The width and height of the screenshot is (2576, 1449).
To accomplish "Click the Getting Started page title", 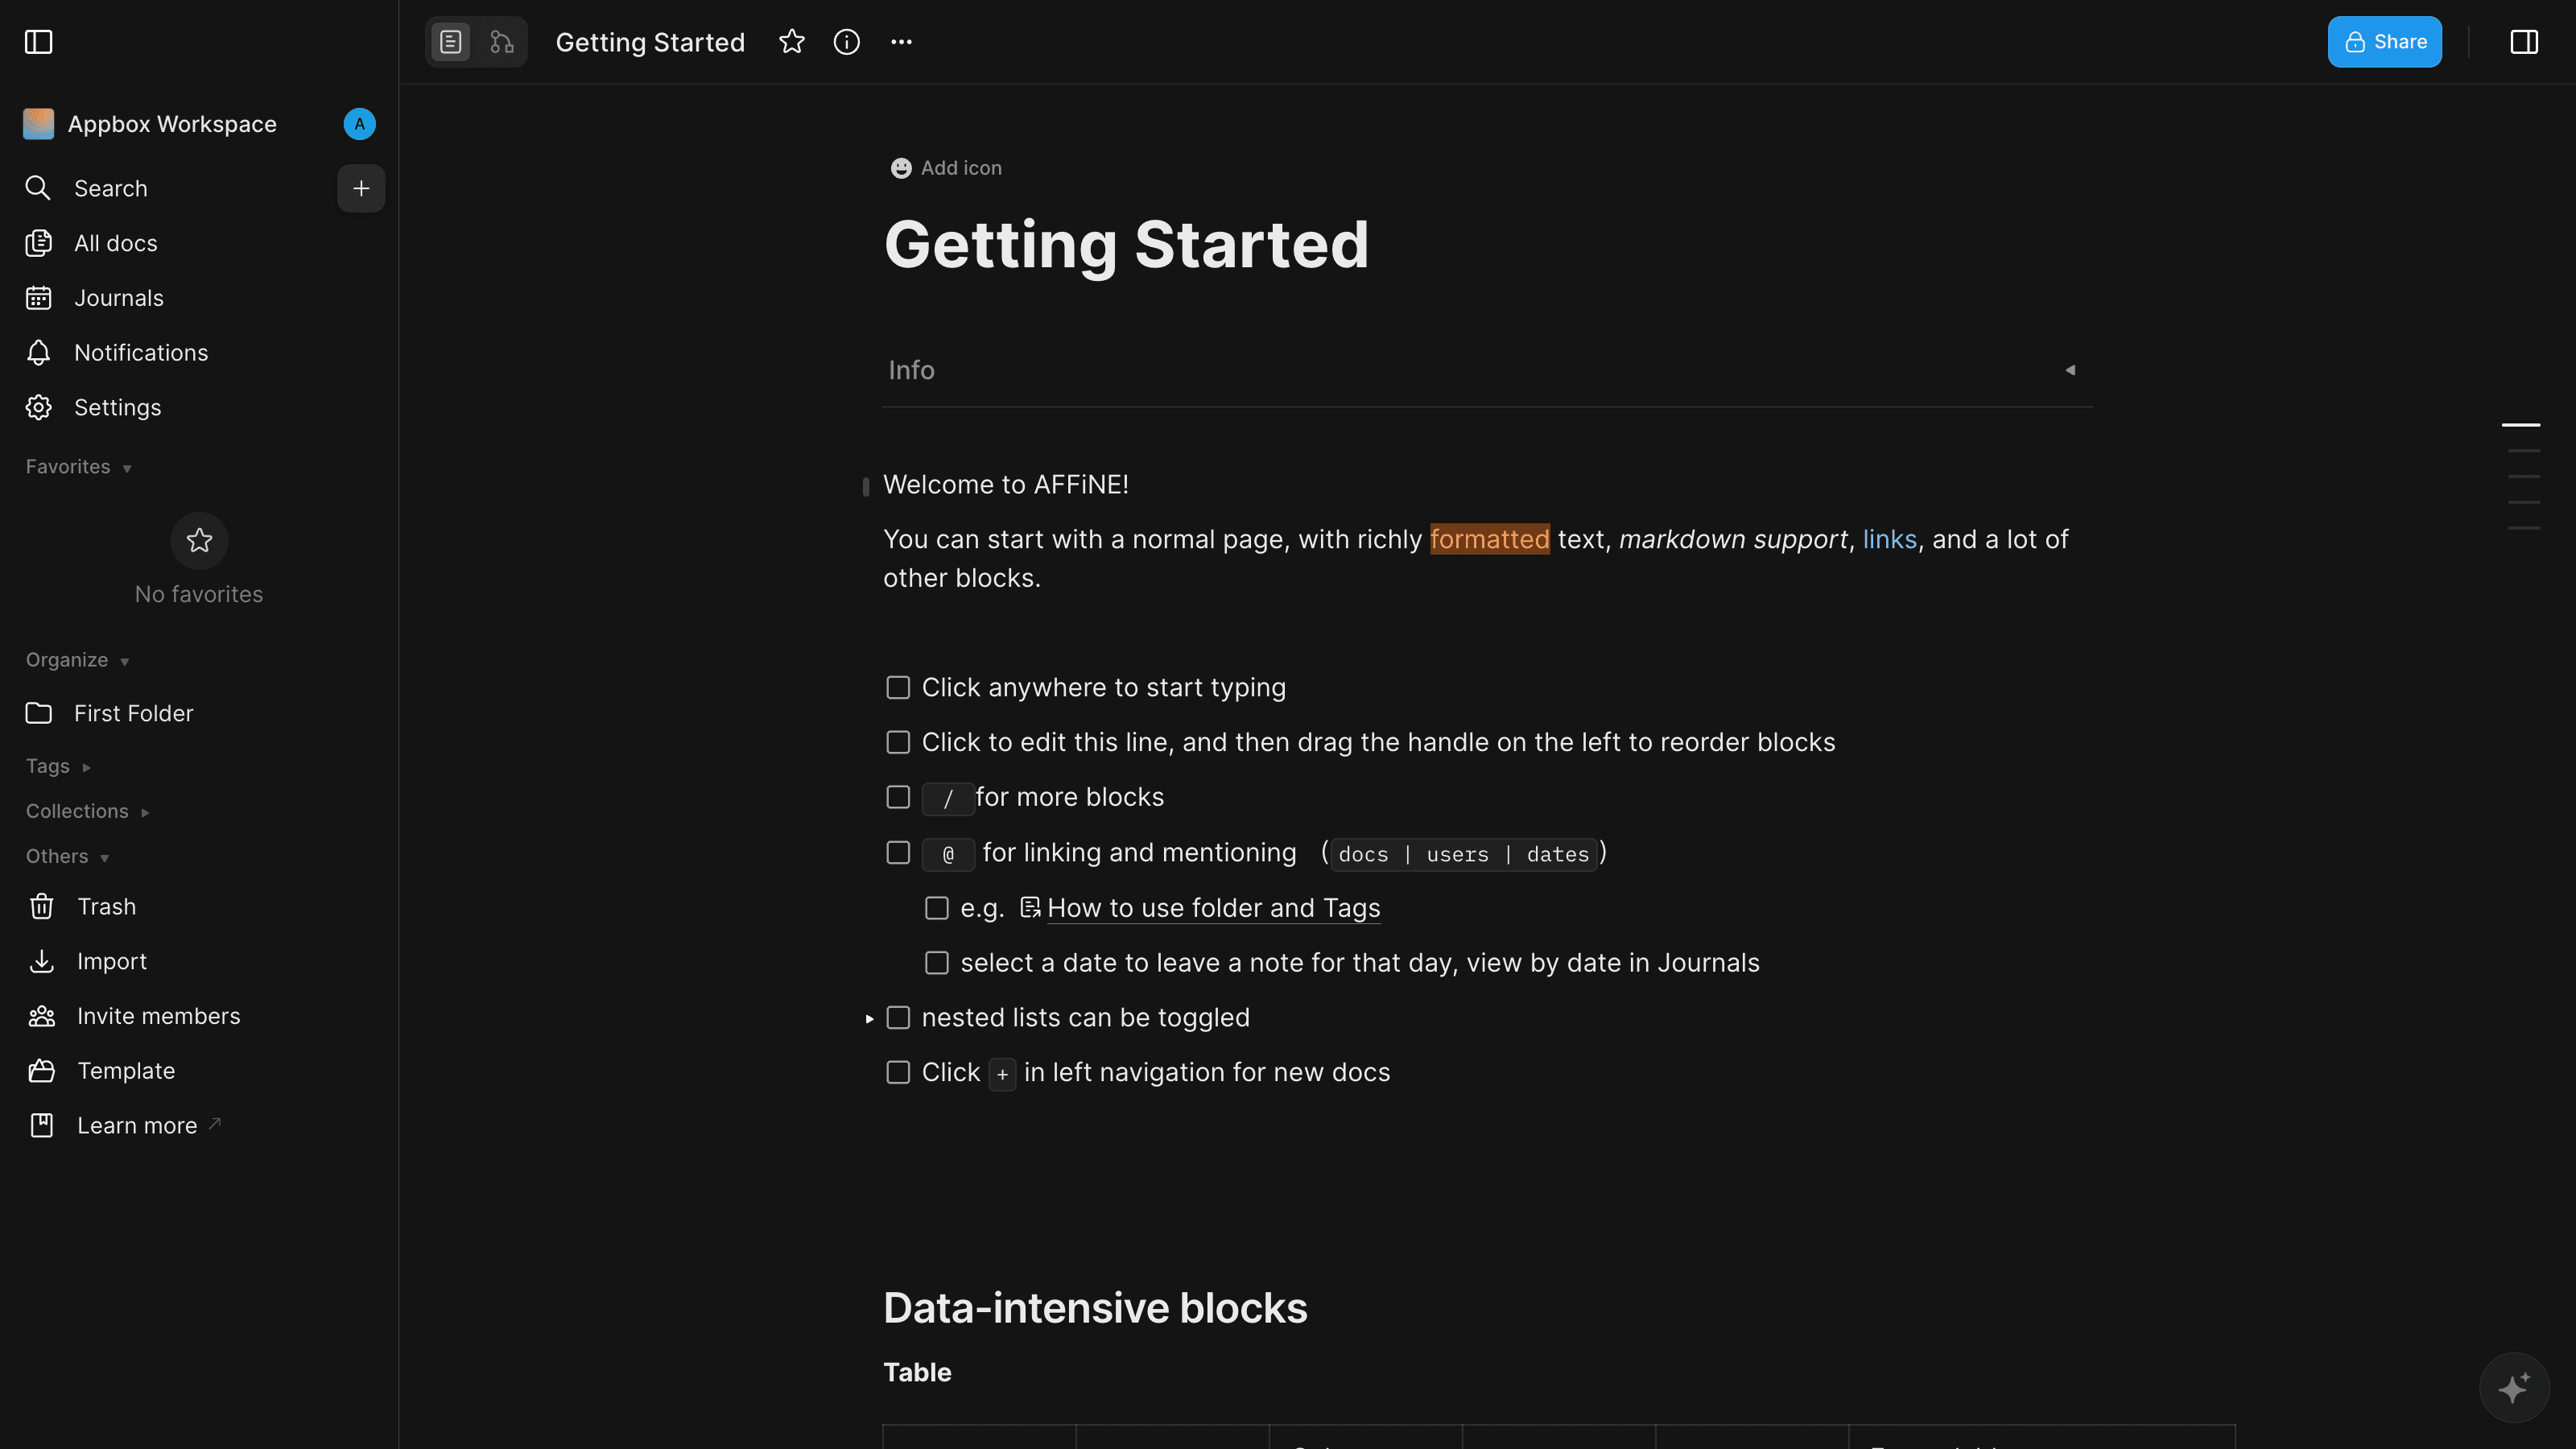I will click(1126, 245).
